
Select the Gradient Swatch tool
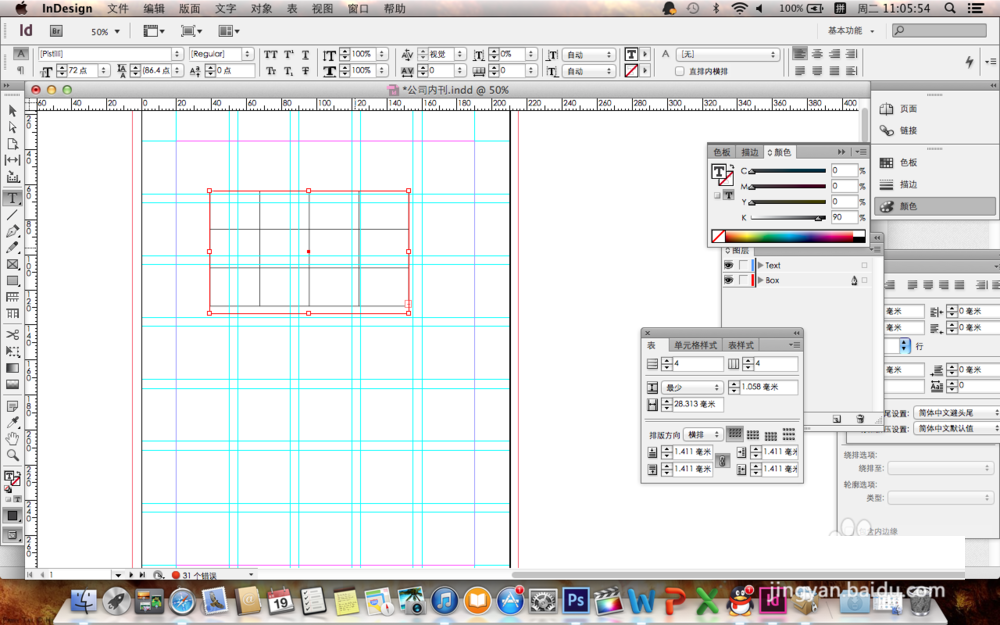coord(12,367)
